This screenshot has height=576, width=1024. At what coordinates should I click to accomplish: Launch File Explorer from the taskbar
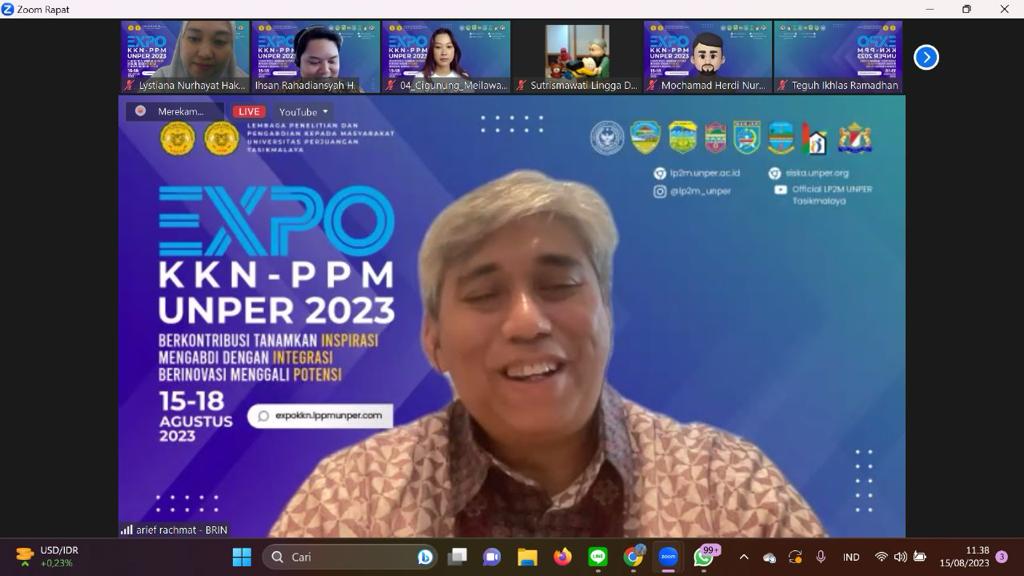[527, 557]
